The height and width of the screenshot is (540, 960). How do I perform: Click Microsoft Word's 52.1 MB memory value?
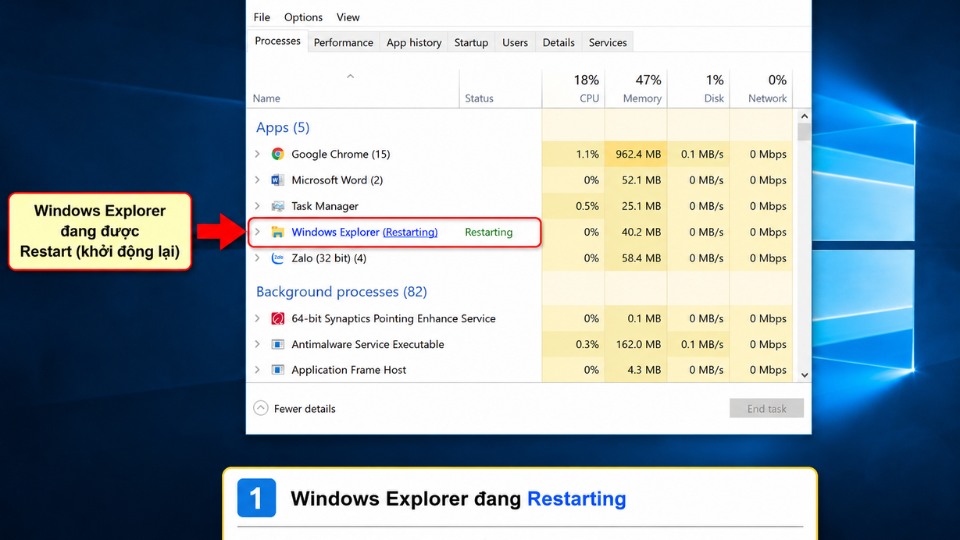click(x=641, y=180)
